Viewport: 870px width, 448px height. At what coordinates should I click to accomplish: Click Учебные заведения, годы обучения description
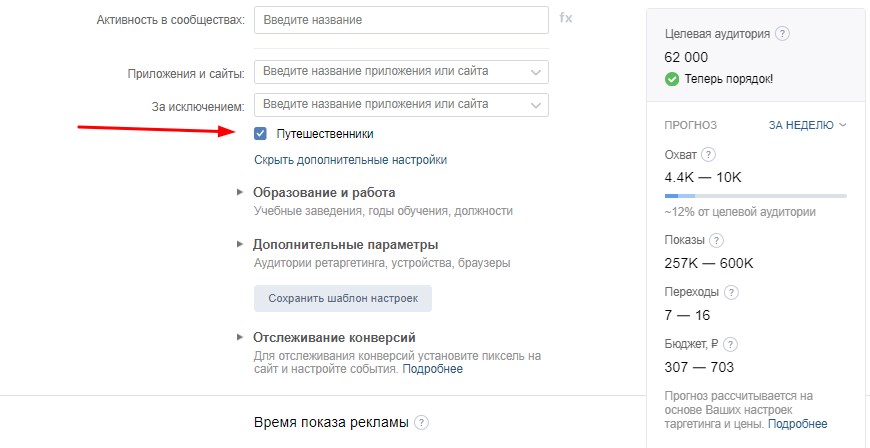pos(383,211)
